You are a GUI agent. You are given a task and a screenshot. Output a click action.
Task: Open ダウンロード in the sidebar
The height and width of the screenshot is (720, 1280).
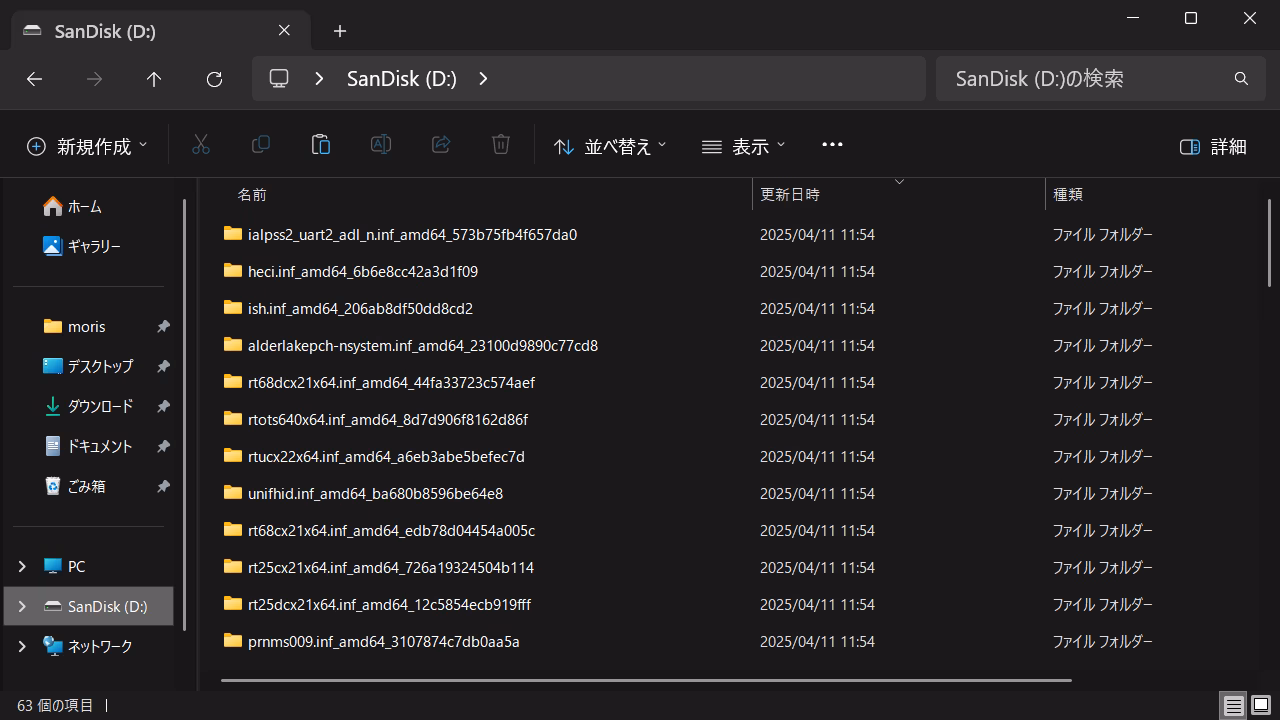point(99,406)
